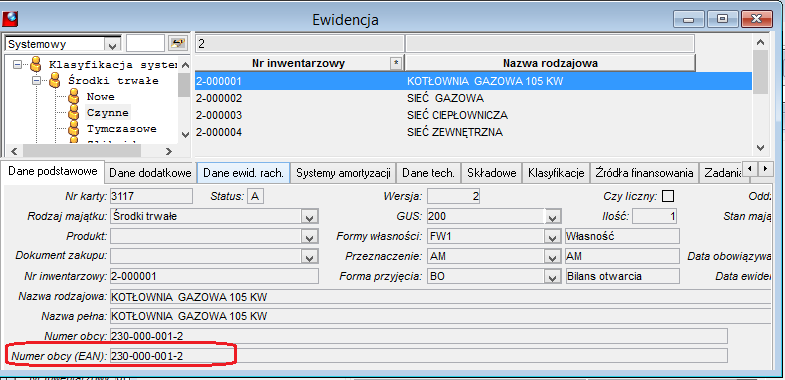
Task: Click the search icon button beside classification field
Action: 177,44
